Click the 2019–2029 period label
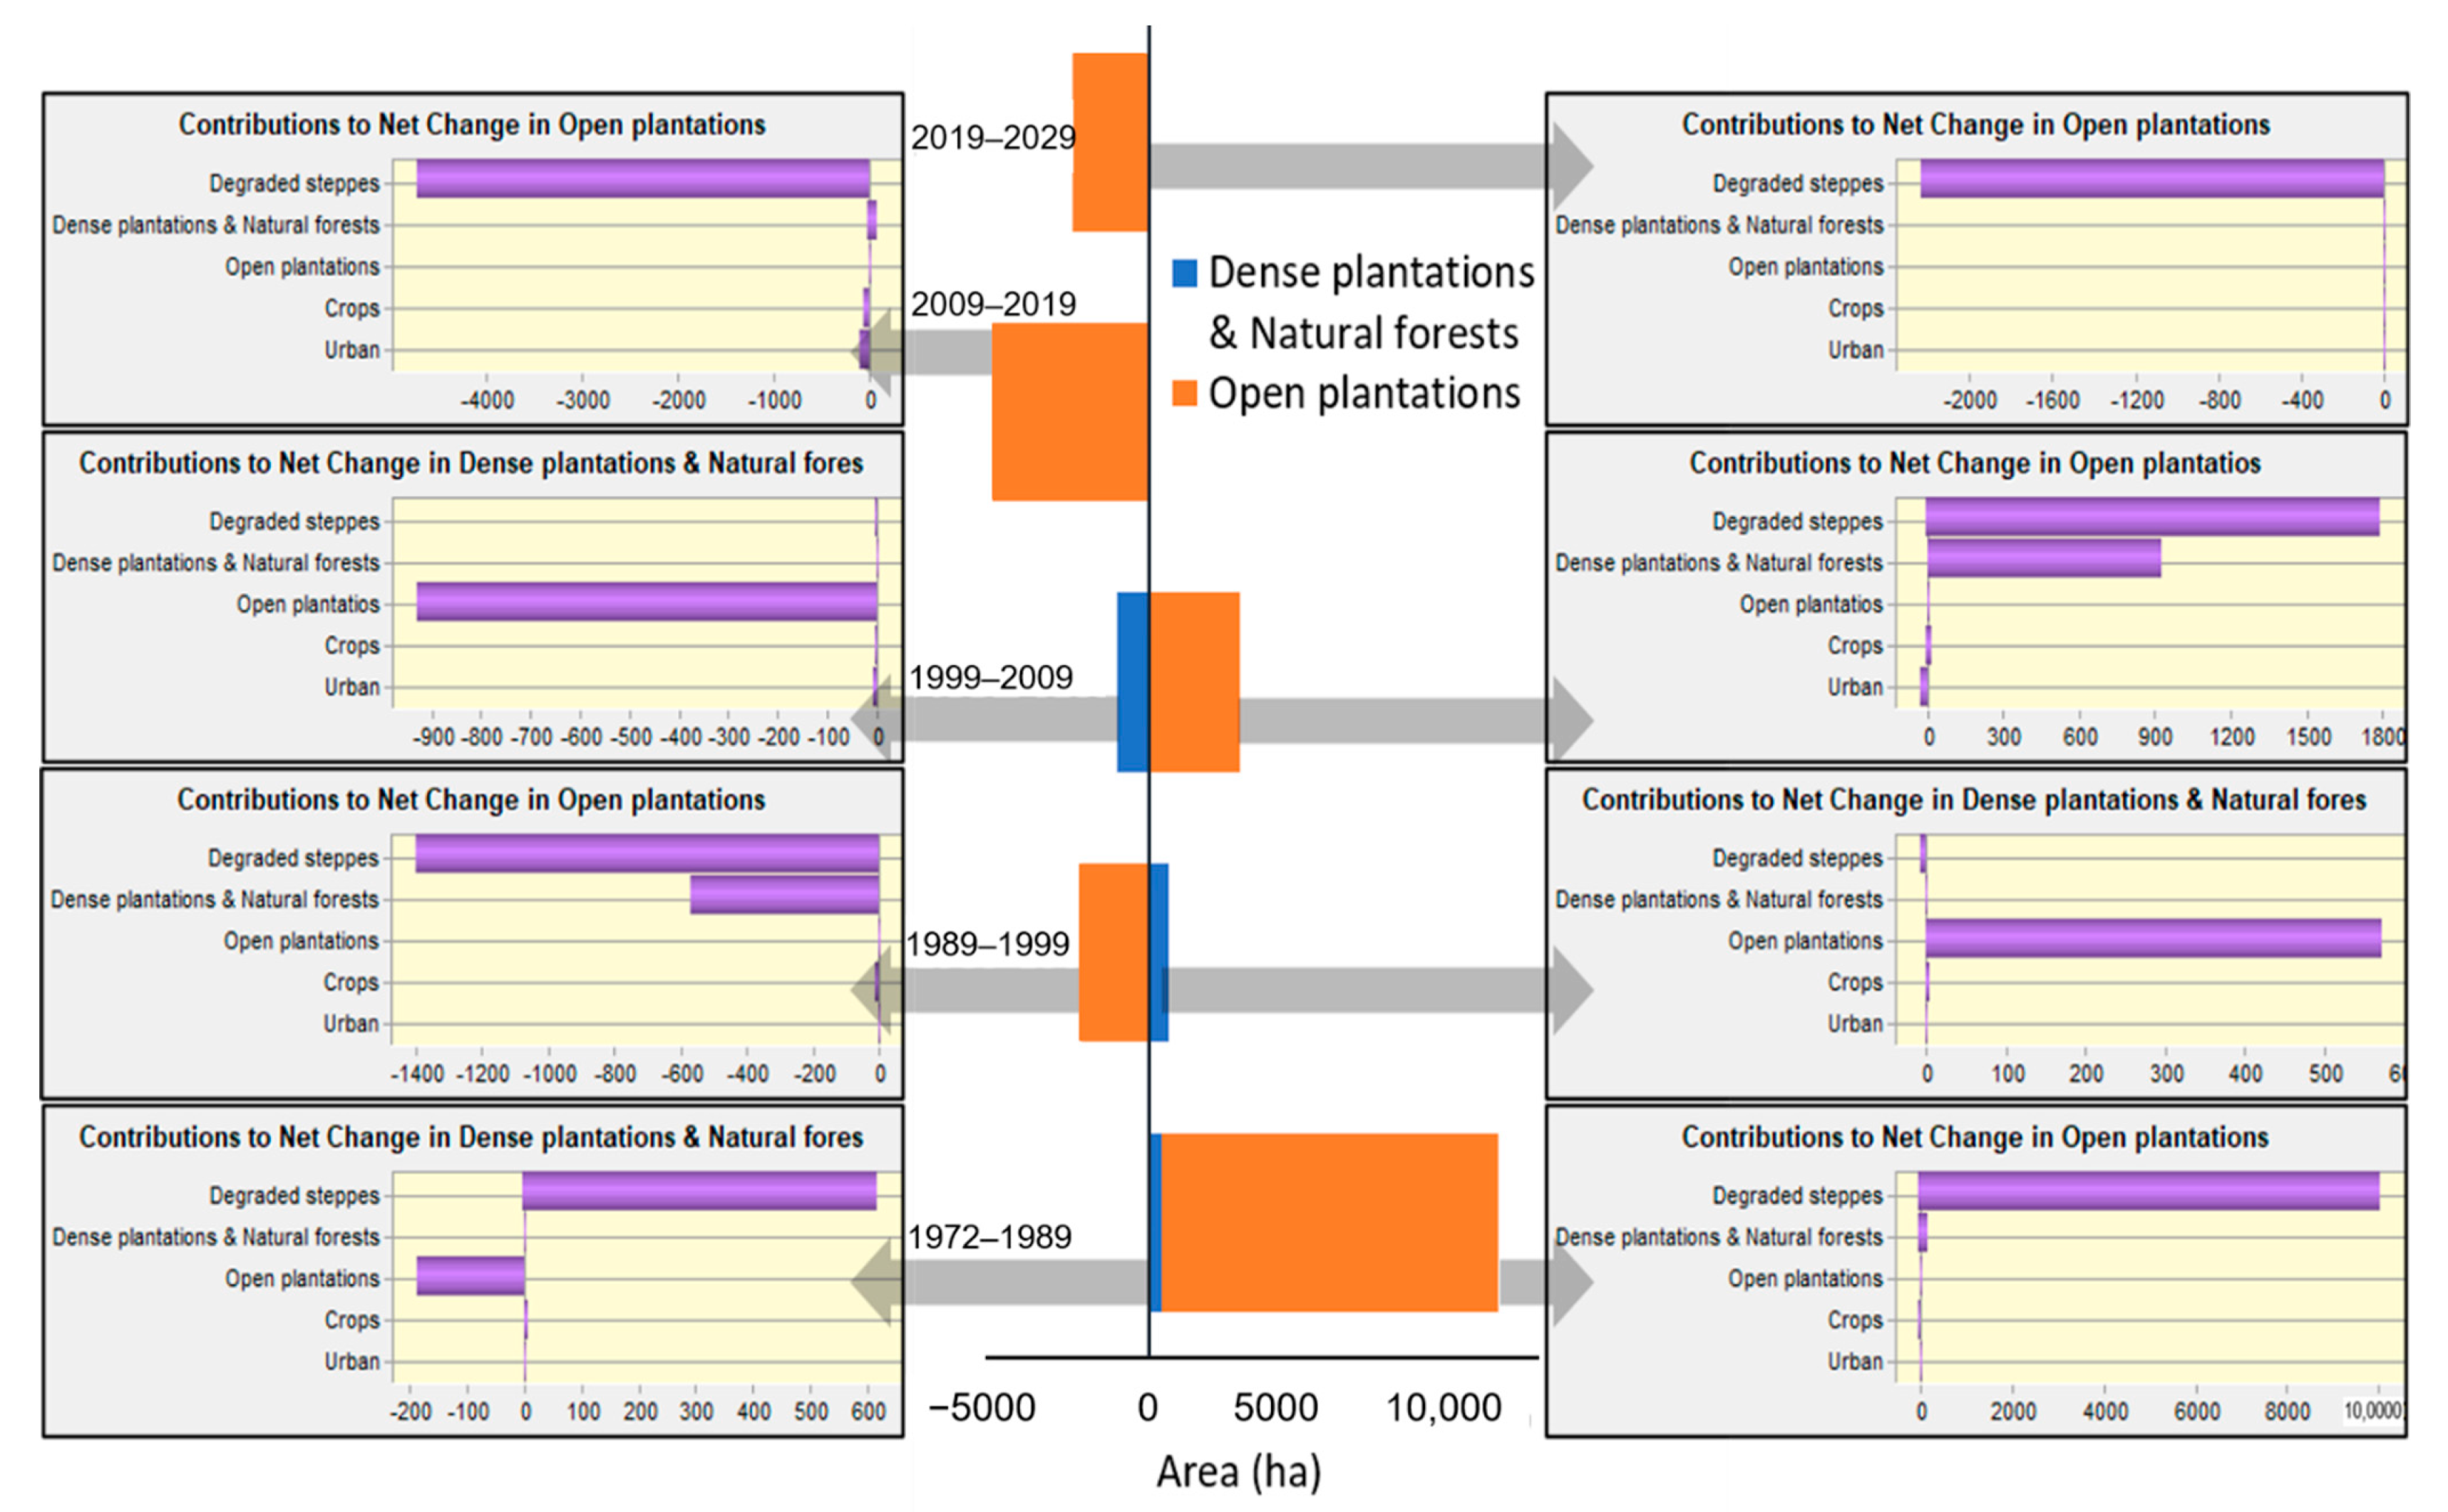 (992, 138)
